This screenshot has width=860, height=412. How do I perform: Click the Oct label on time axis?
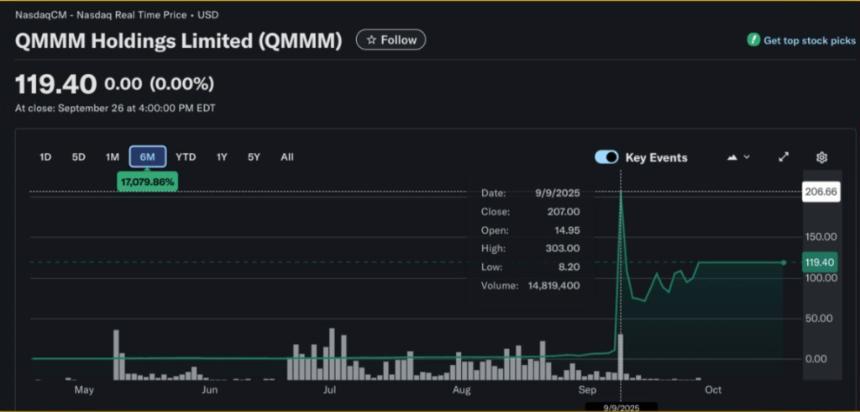point(713,391)
